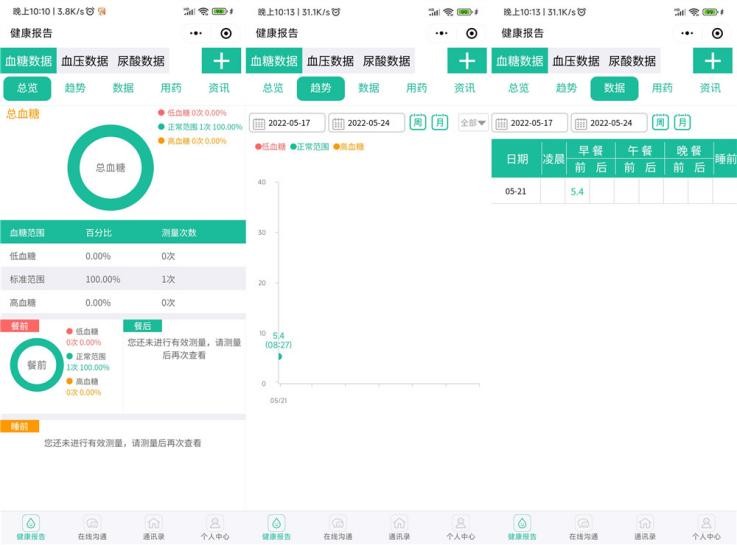The image size is (737, 545).
Task: Select 总览 pill in left screen
Action: coord(27,88)
